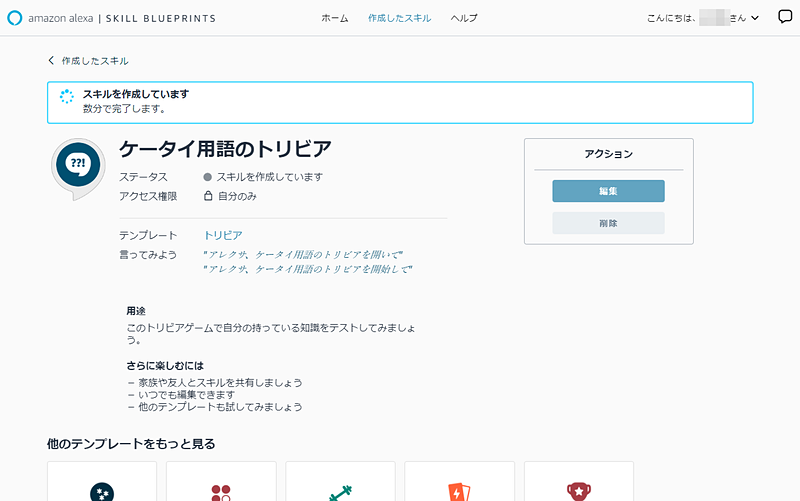Viewport: 800px width, 501px height.
Task: Click the スキルを作成しています banner heading
Action: coord(136,94)
